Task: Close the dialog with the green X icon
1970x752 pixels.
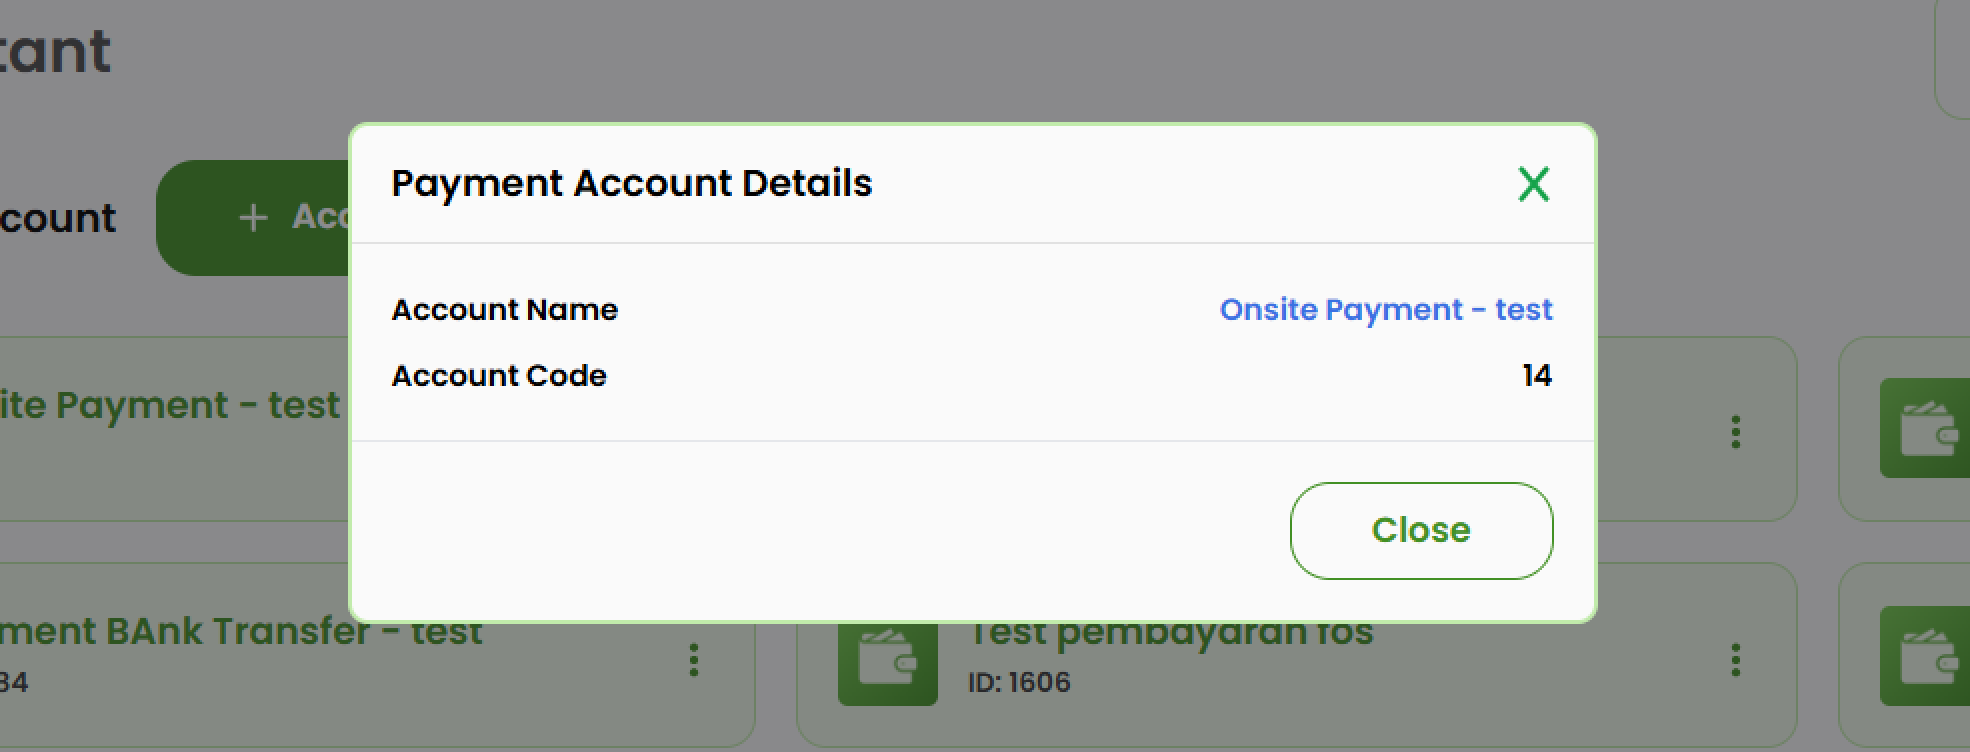Action: 1532,184
